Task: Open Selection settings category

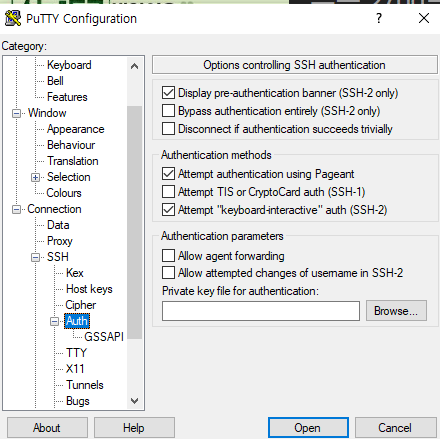Action: coord(69,177)
